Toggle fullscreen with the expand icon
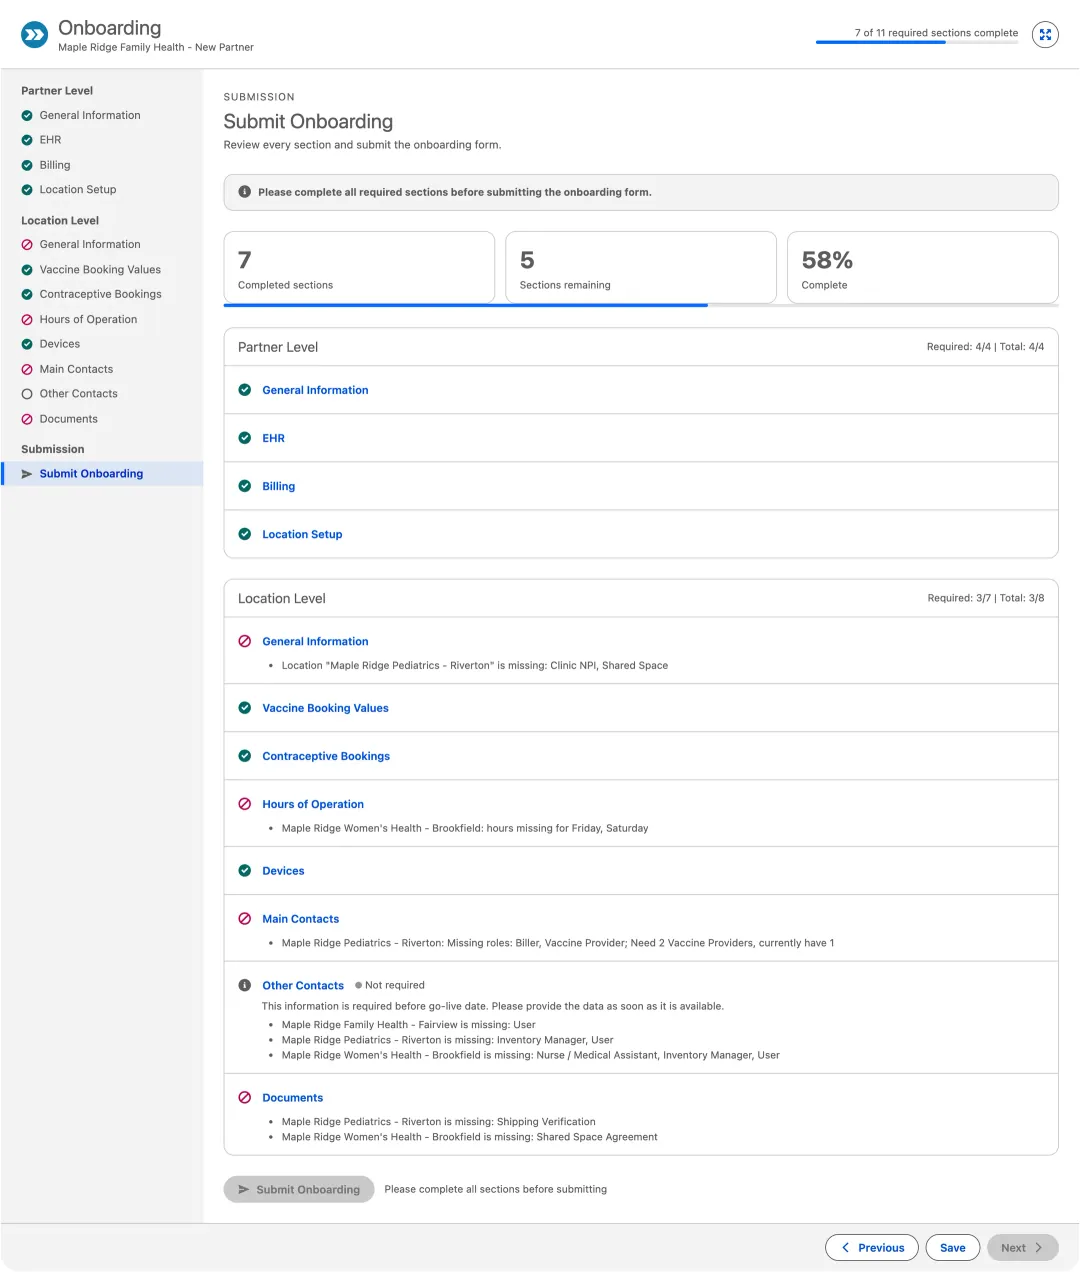 pos(1045,35)
